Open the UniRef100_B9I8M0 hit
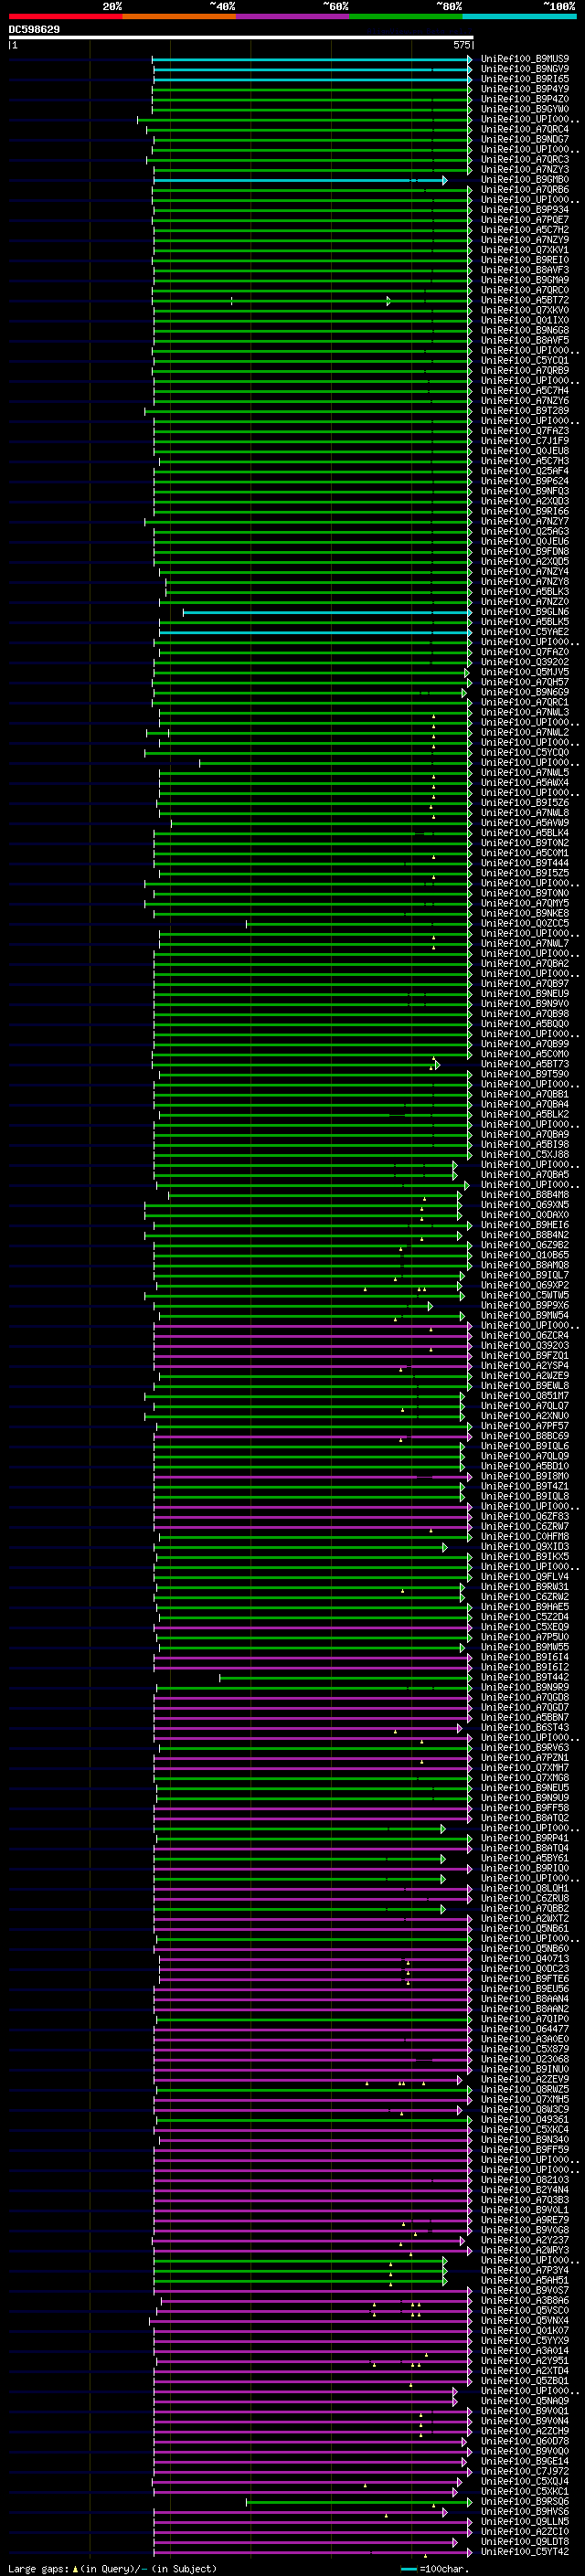Screen dimensions: 585x2576 [525, 1477]
